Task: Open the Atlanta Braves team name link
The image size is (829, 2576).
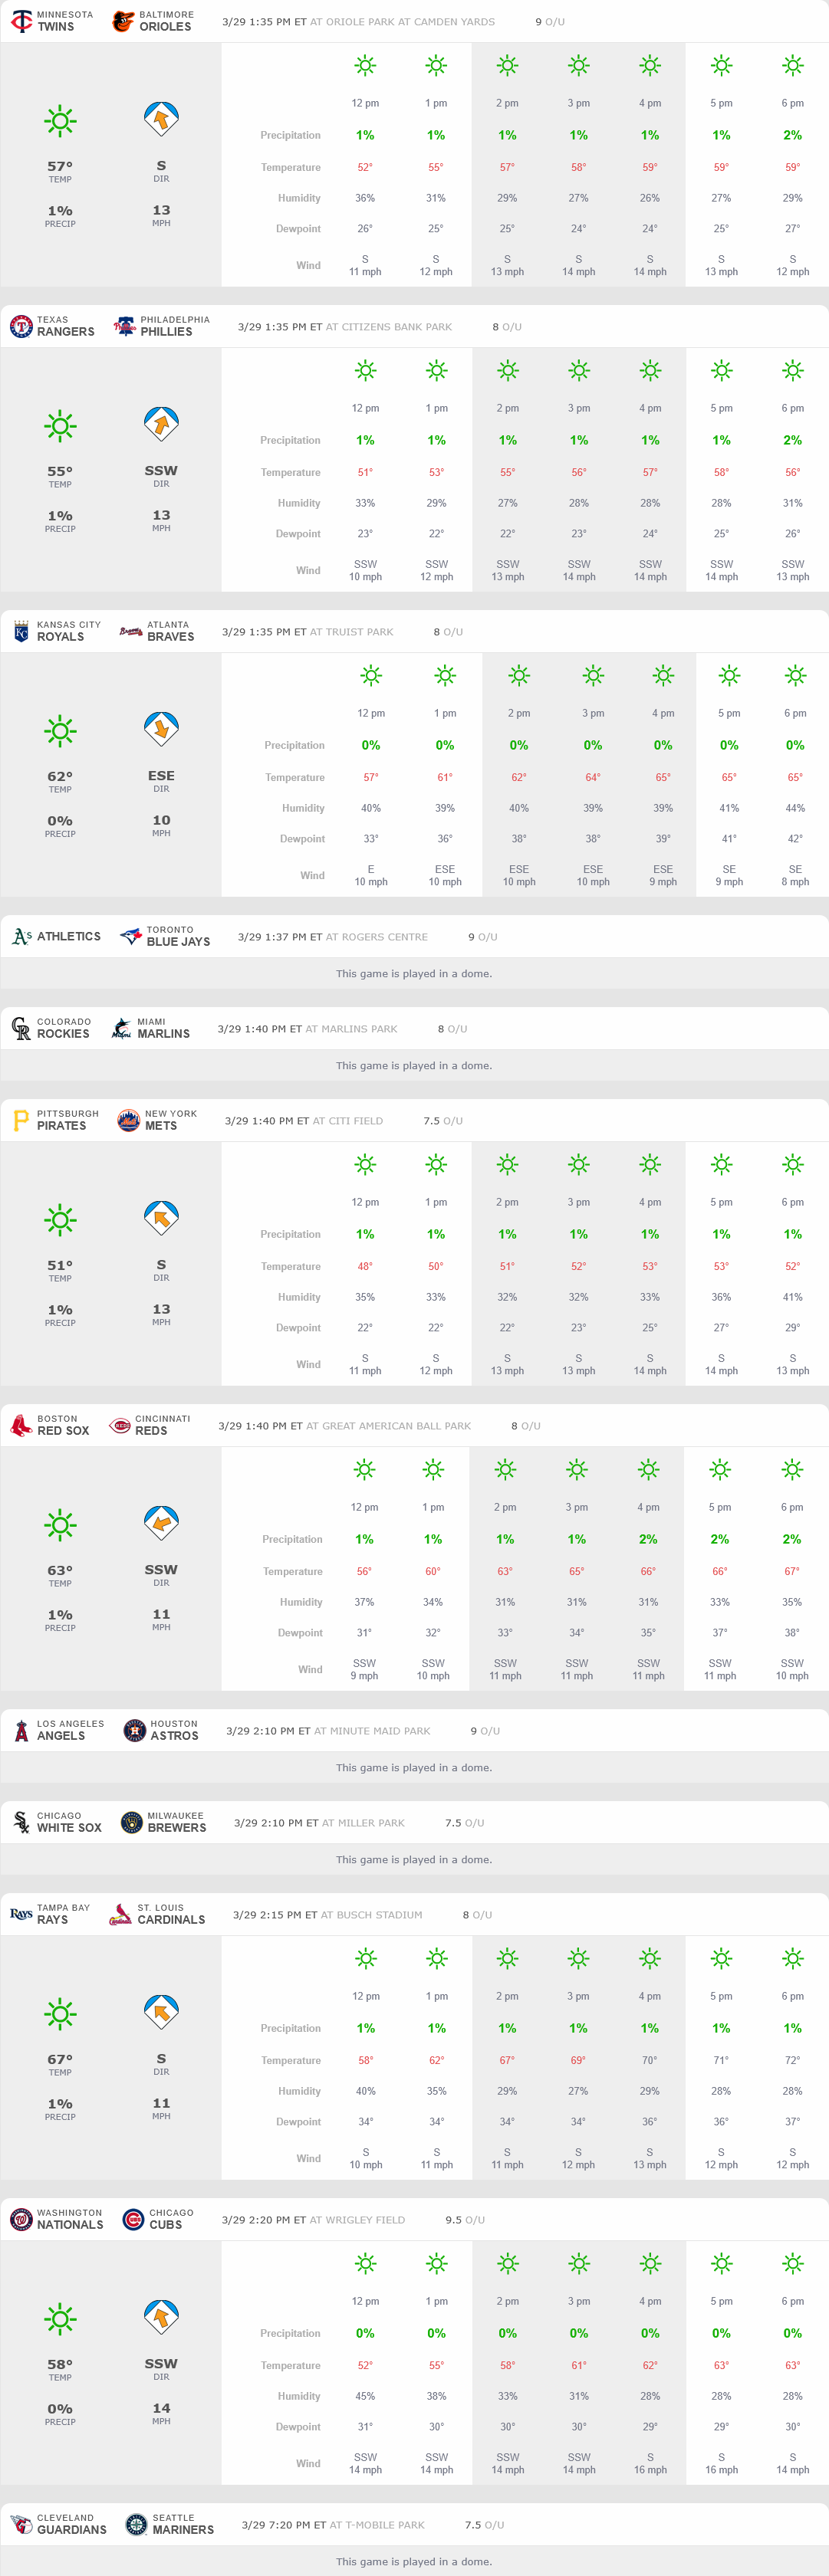Action: [x=170, y=637]
